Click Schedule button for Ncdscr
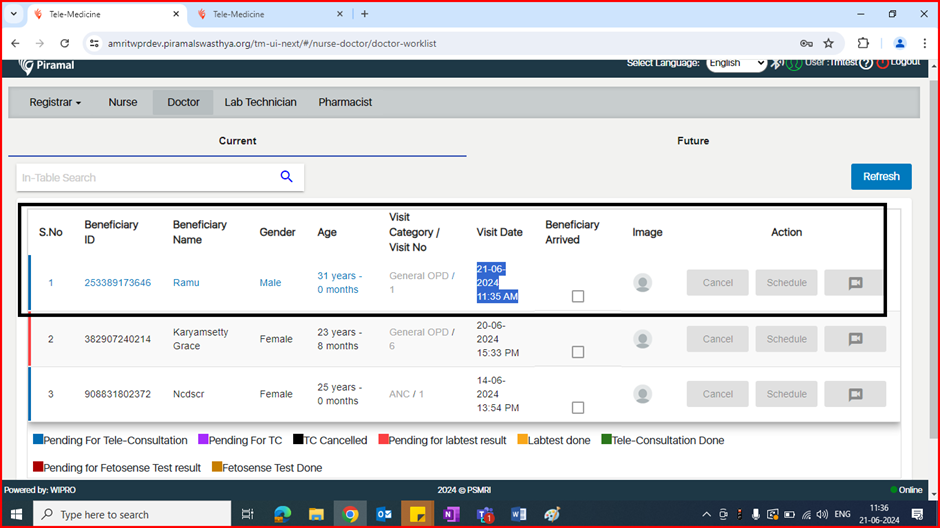Screen dimensions: 940x528 click(786, 394)
